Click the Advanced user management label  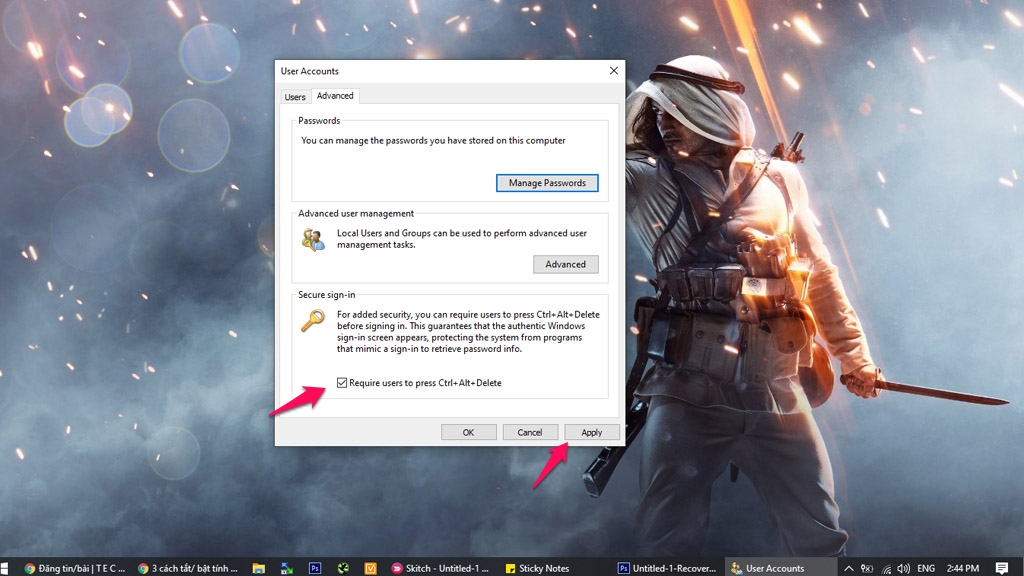click(356, 214)
